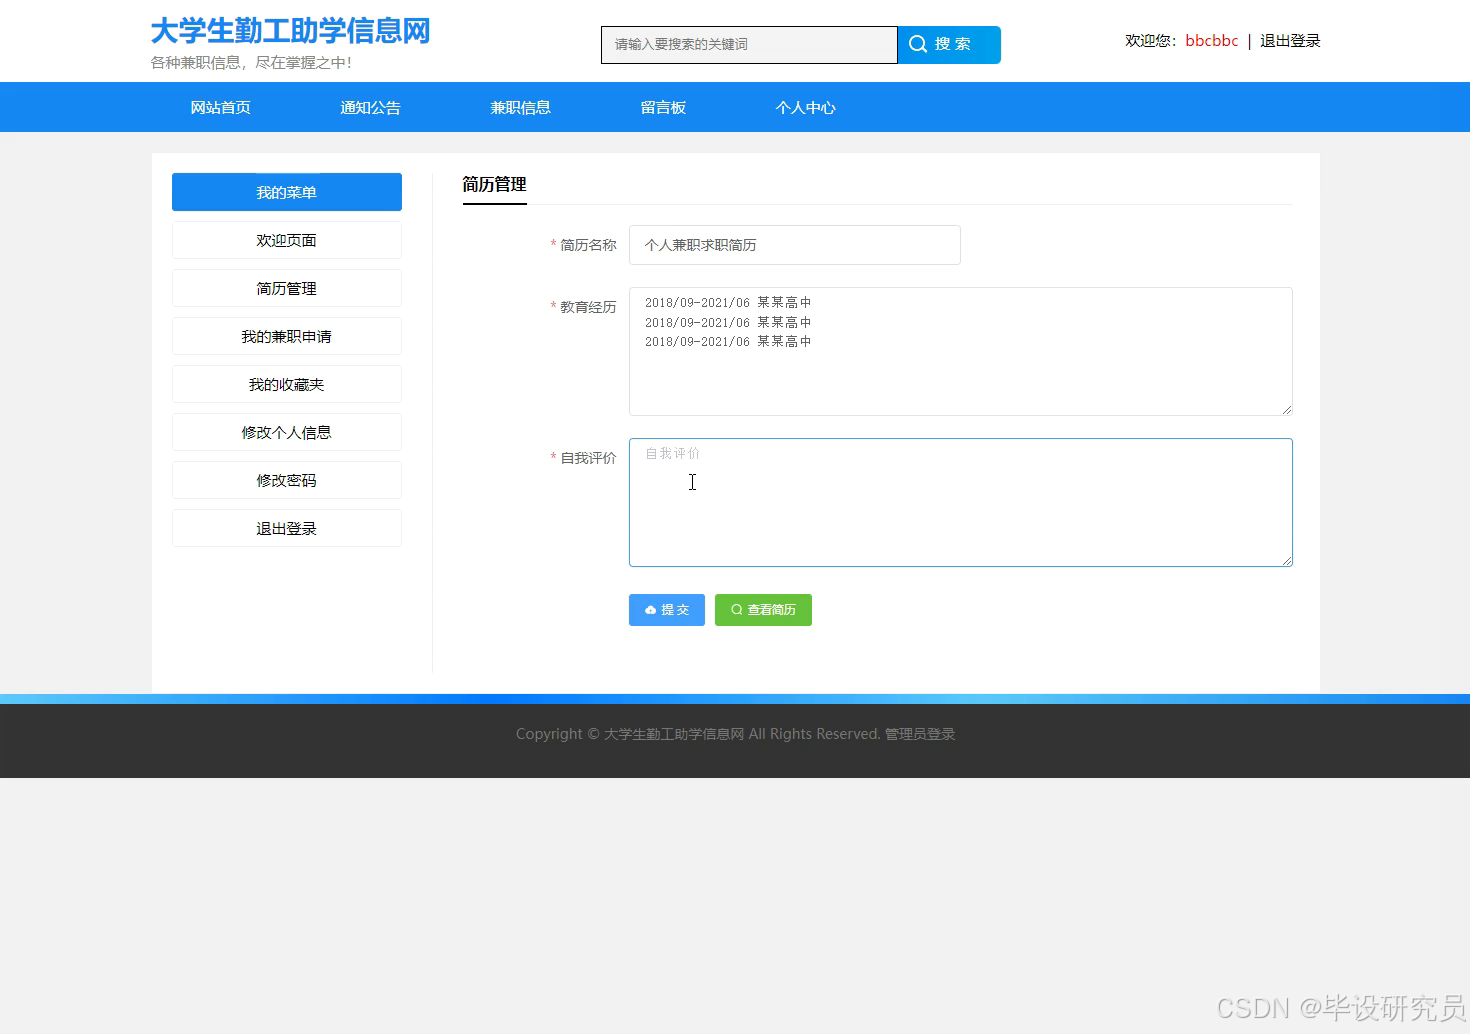Open 通知公告 navigation item
The height and width of the screenshot is (1034, 1470).
click(370, 107)
